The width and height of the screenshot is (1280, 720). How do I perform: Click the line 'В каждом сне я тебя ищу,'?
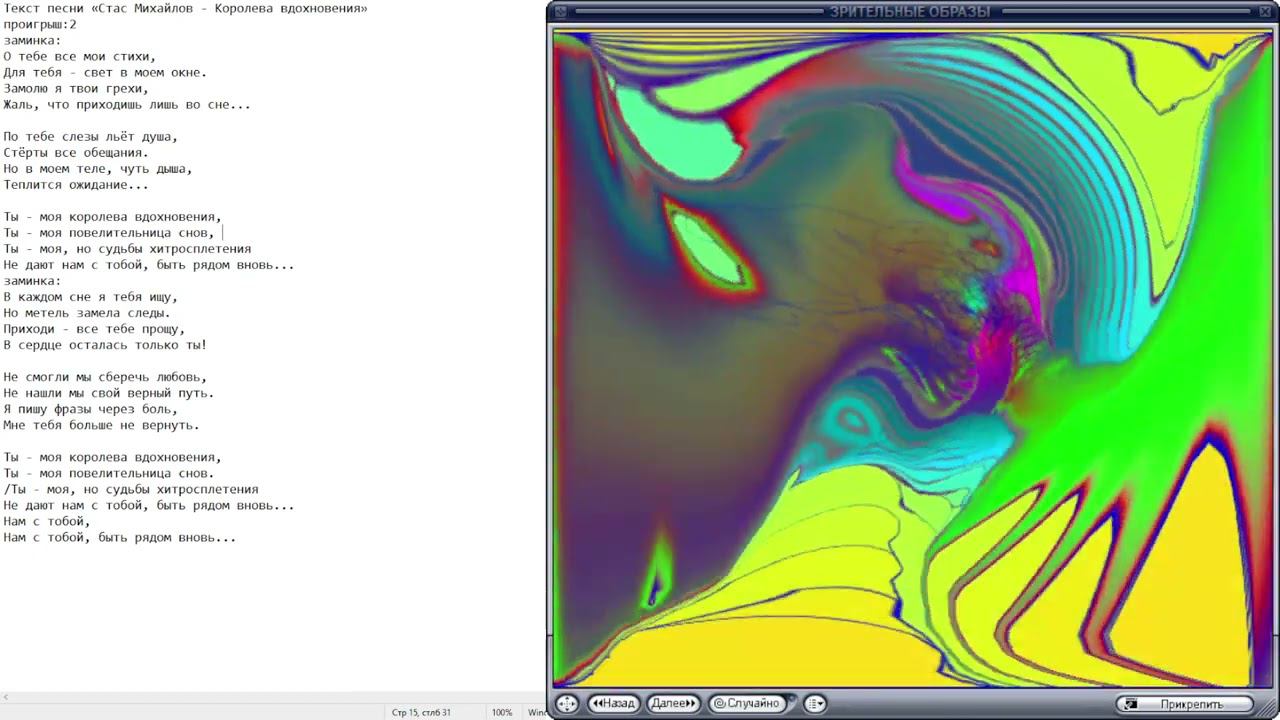pos(91,296)
